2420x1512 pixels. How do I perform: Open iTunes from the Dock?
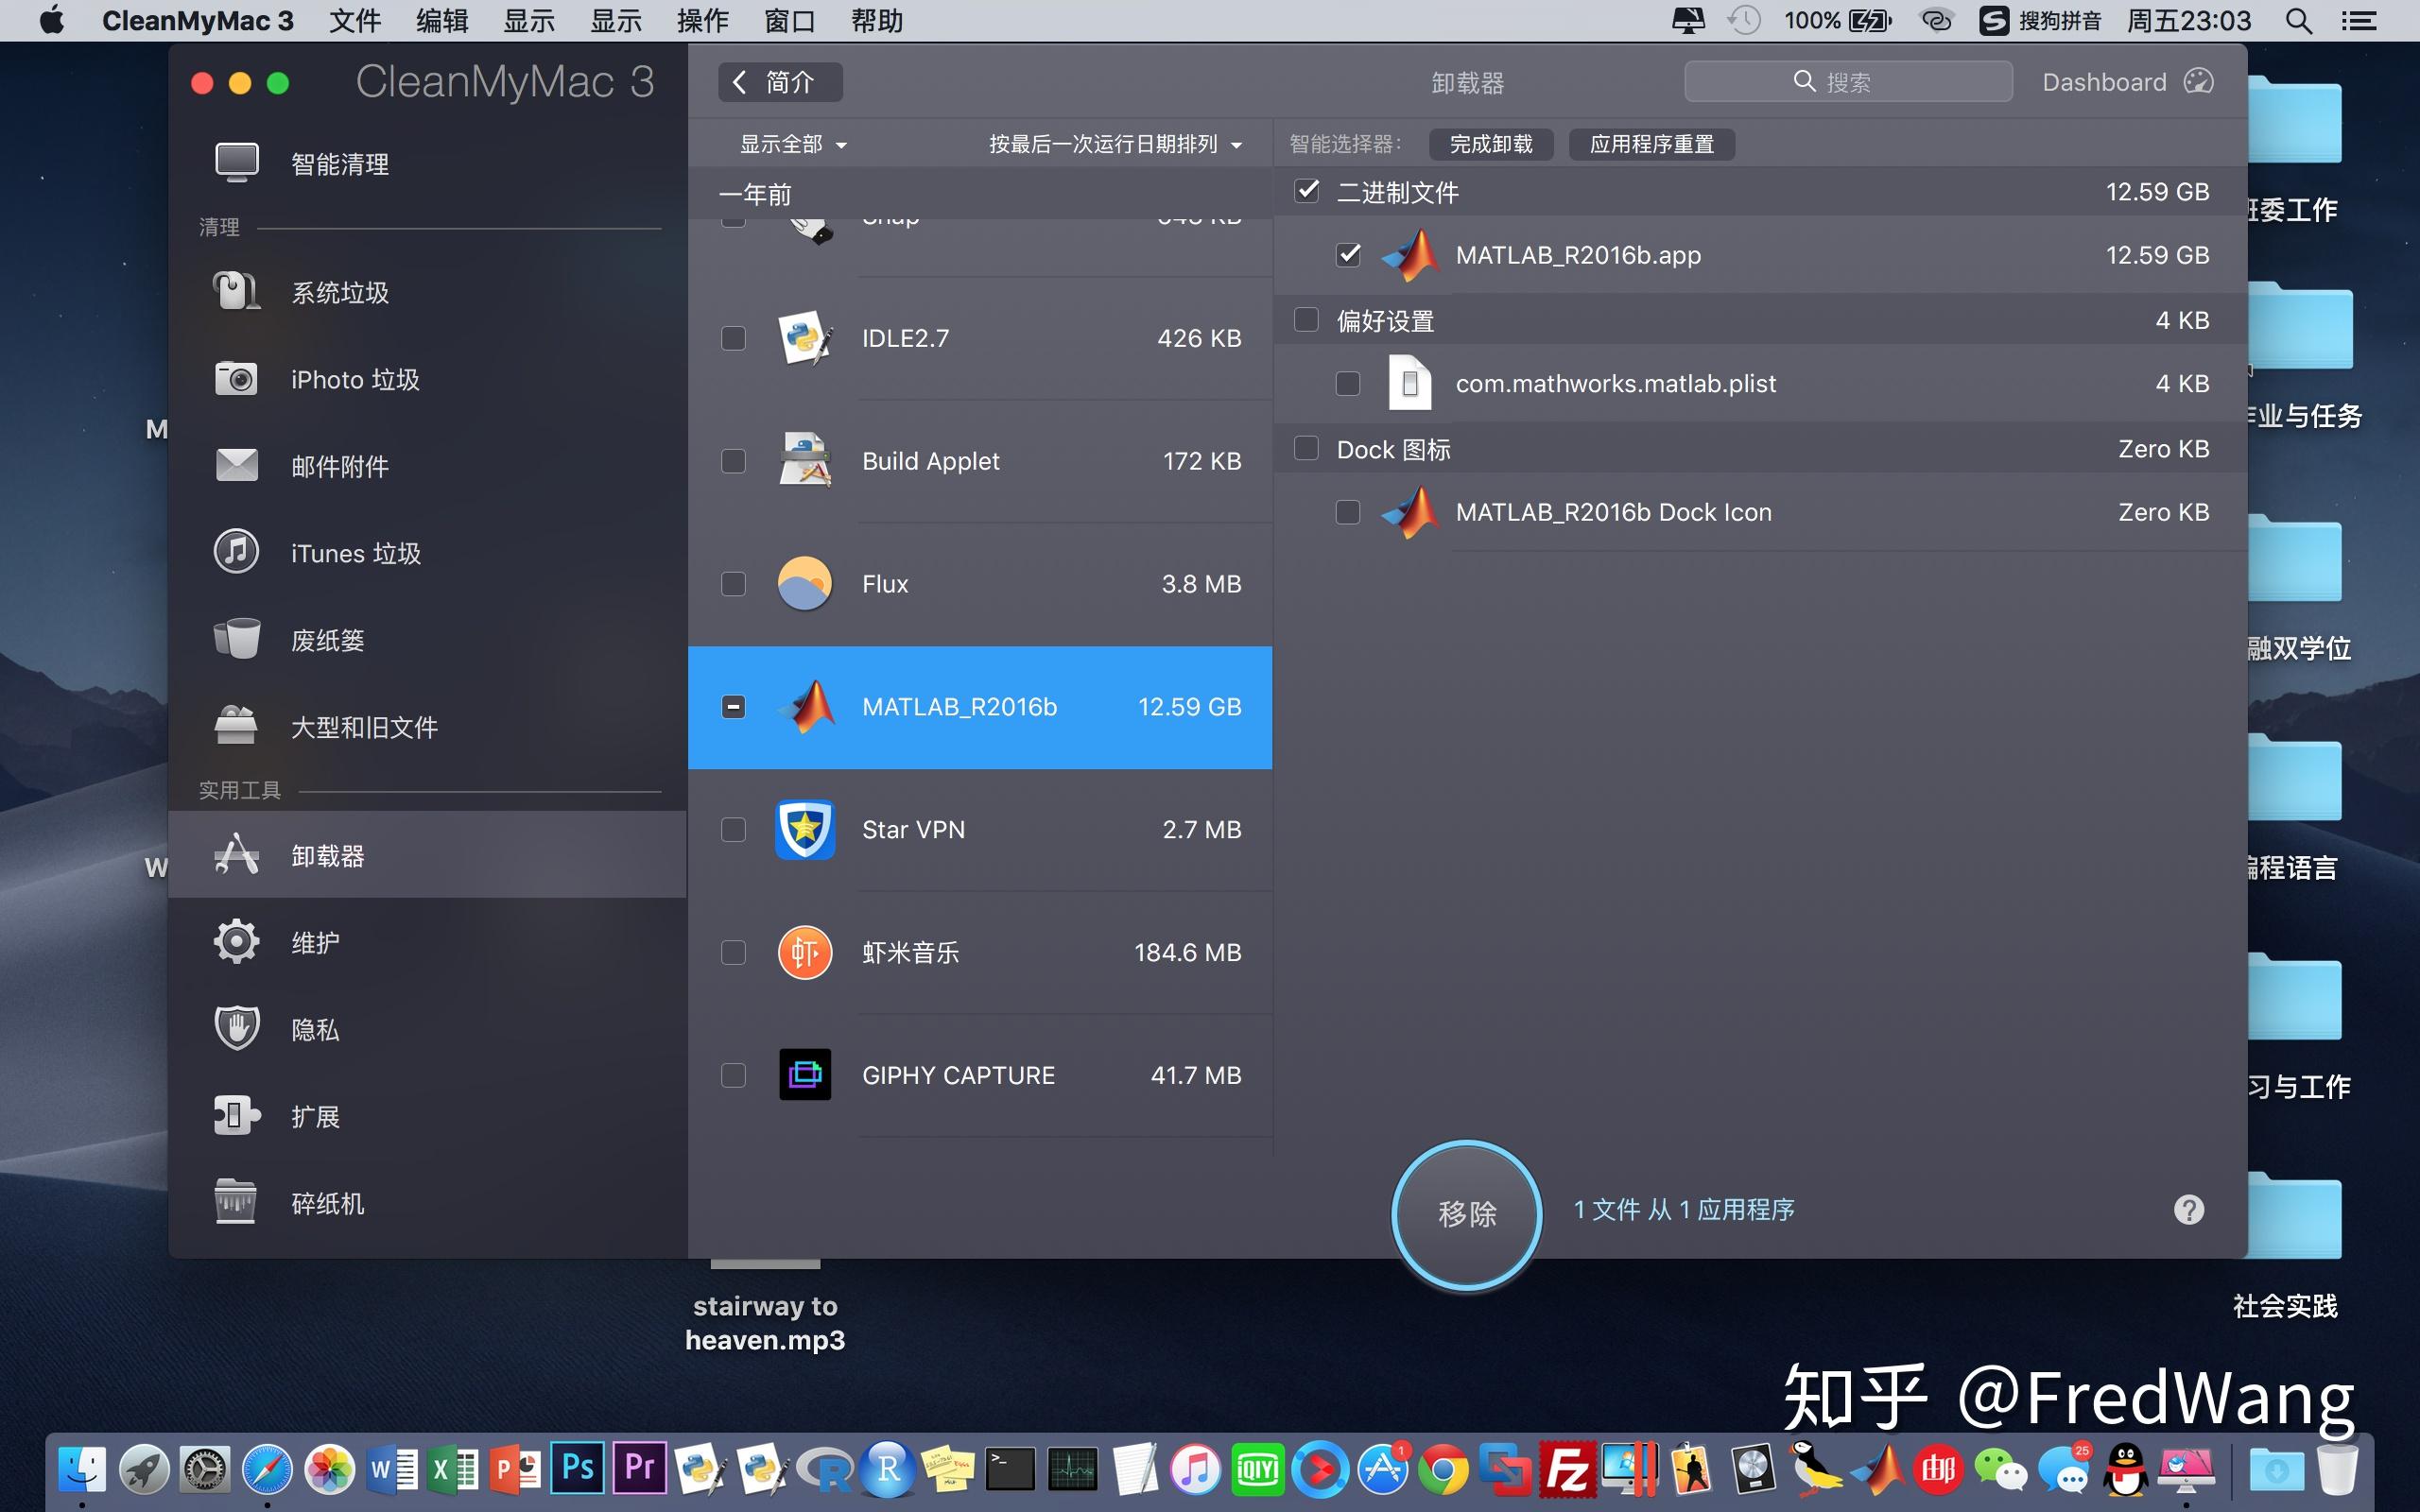tap(1196, 1469)
